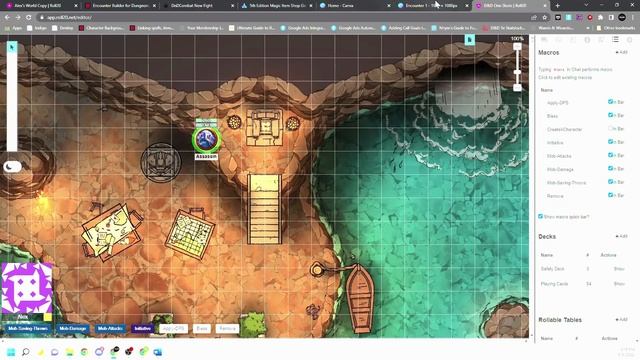Screen dimensions: 640x360
Task: Toggle In Bar checkbox for Apply-DPS macro
Action: [x=610, y=102]
